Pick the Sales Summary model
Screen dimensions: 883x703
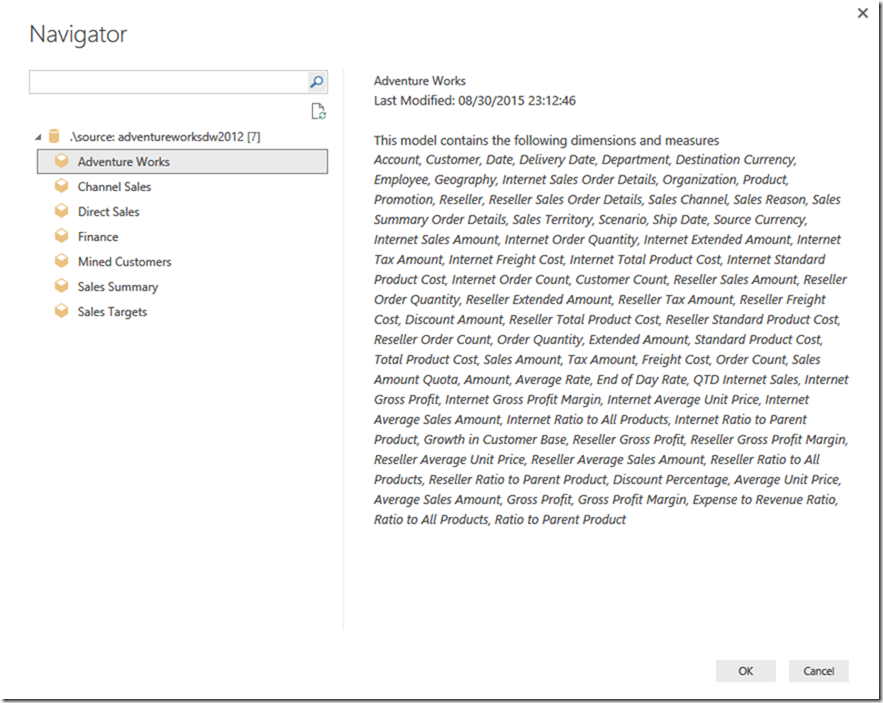pos(118,287)
